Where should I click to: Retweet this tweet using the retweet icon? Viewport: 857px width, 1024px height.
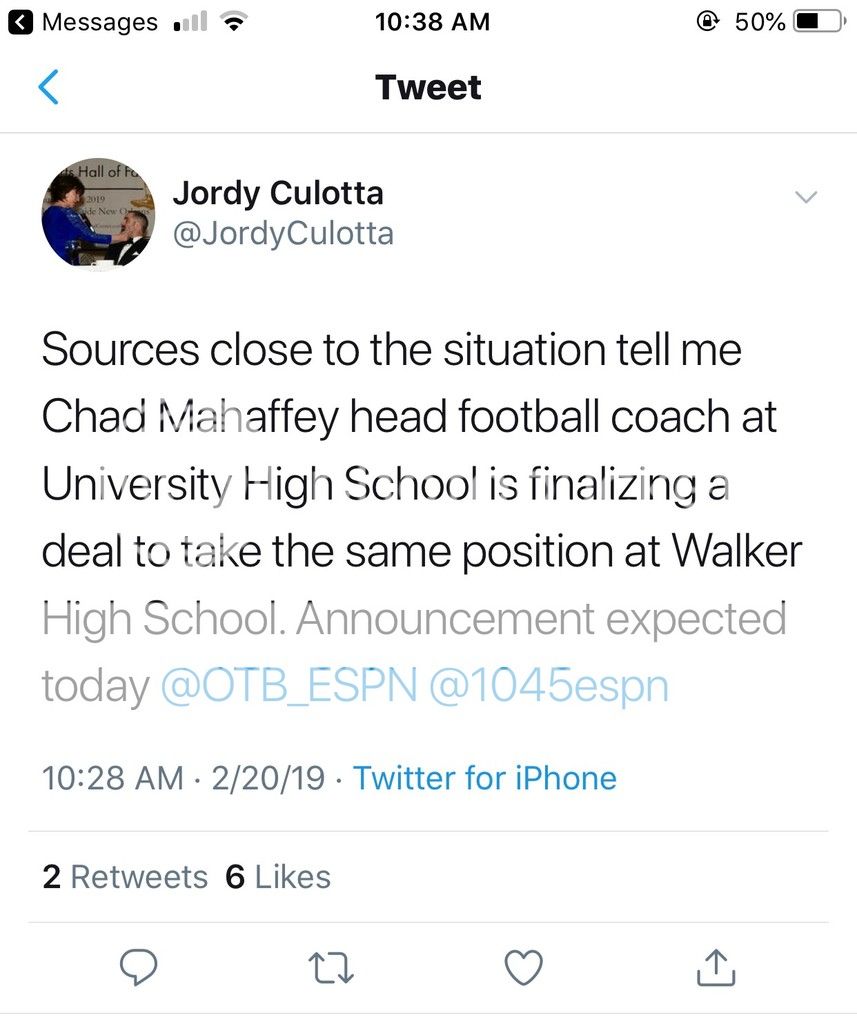click(330, 967)
